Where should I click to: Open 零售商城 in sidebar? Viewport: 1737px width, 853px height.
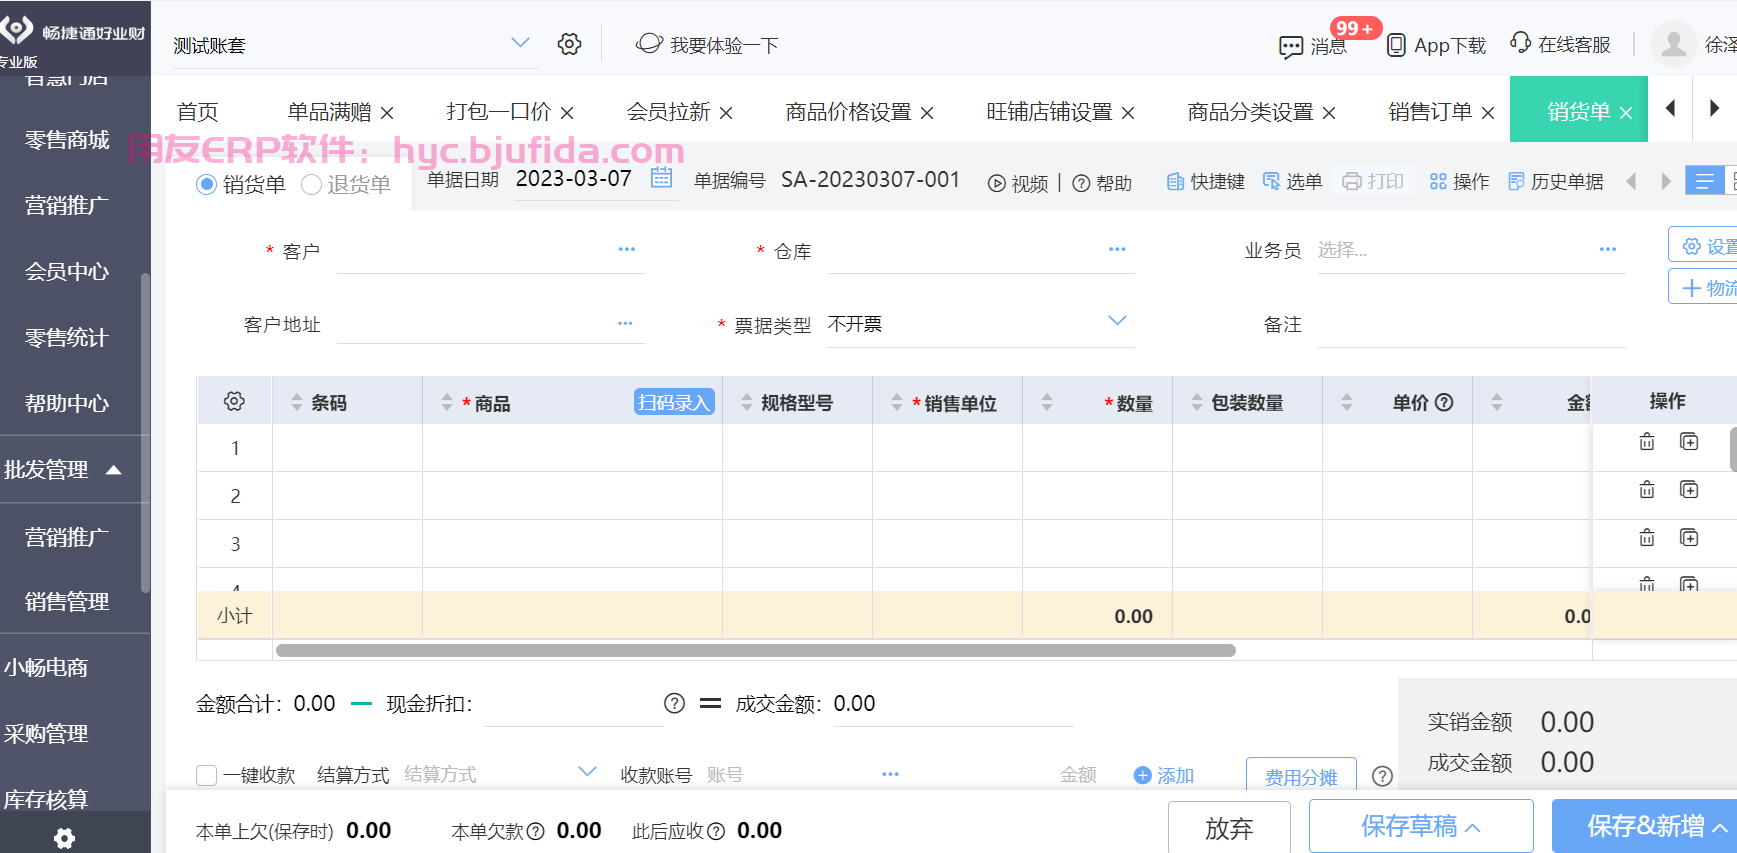67,140
